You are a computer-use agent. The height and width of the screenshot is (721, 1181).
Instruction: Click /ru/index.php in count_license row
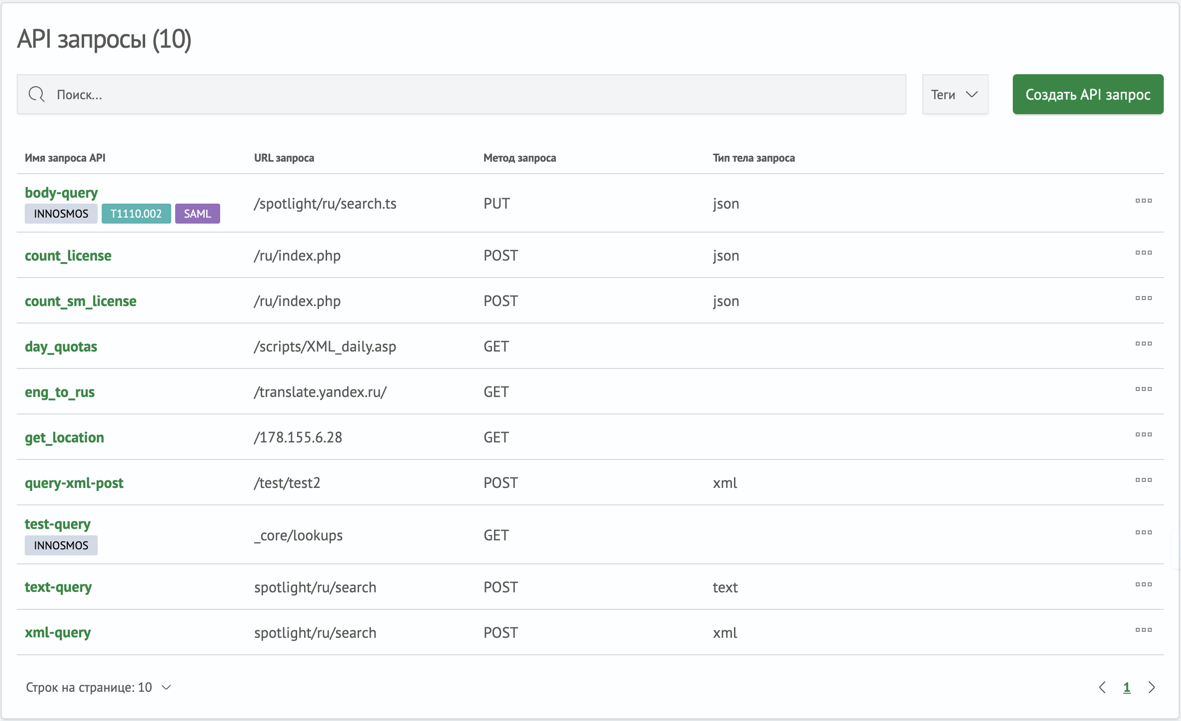[x=298, y=255]
